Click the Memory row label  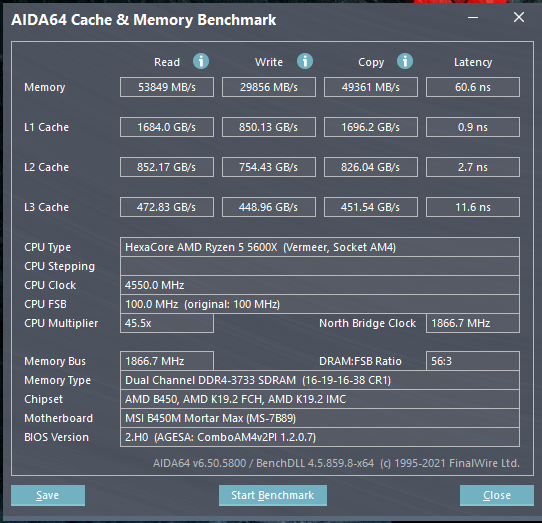click(x=45, y=87)
